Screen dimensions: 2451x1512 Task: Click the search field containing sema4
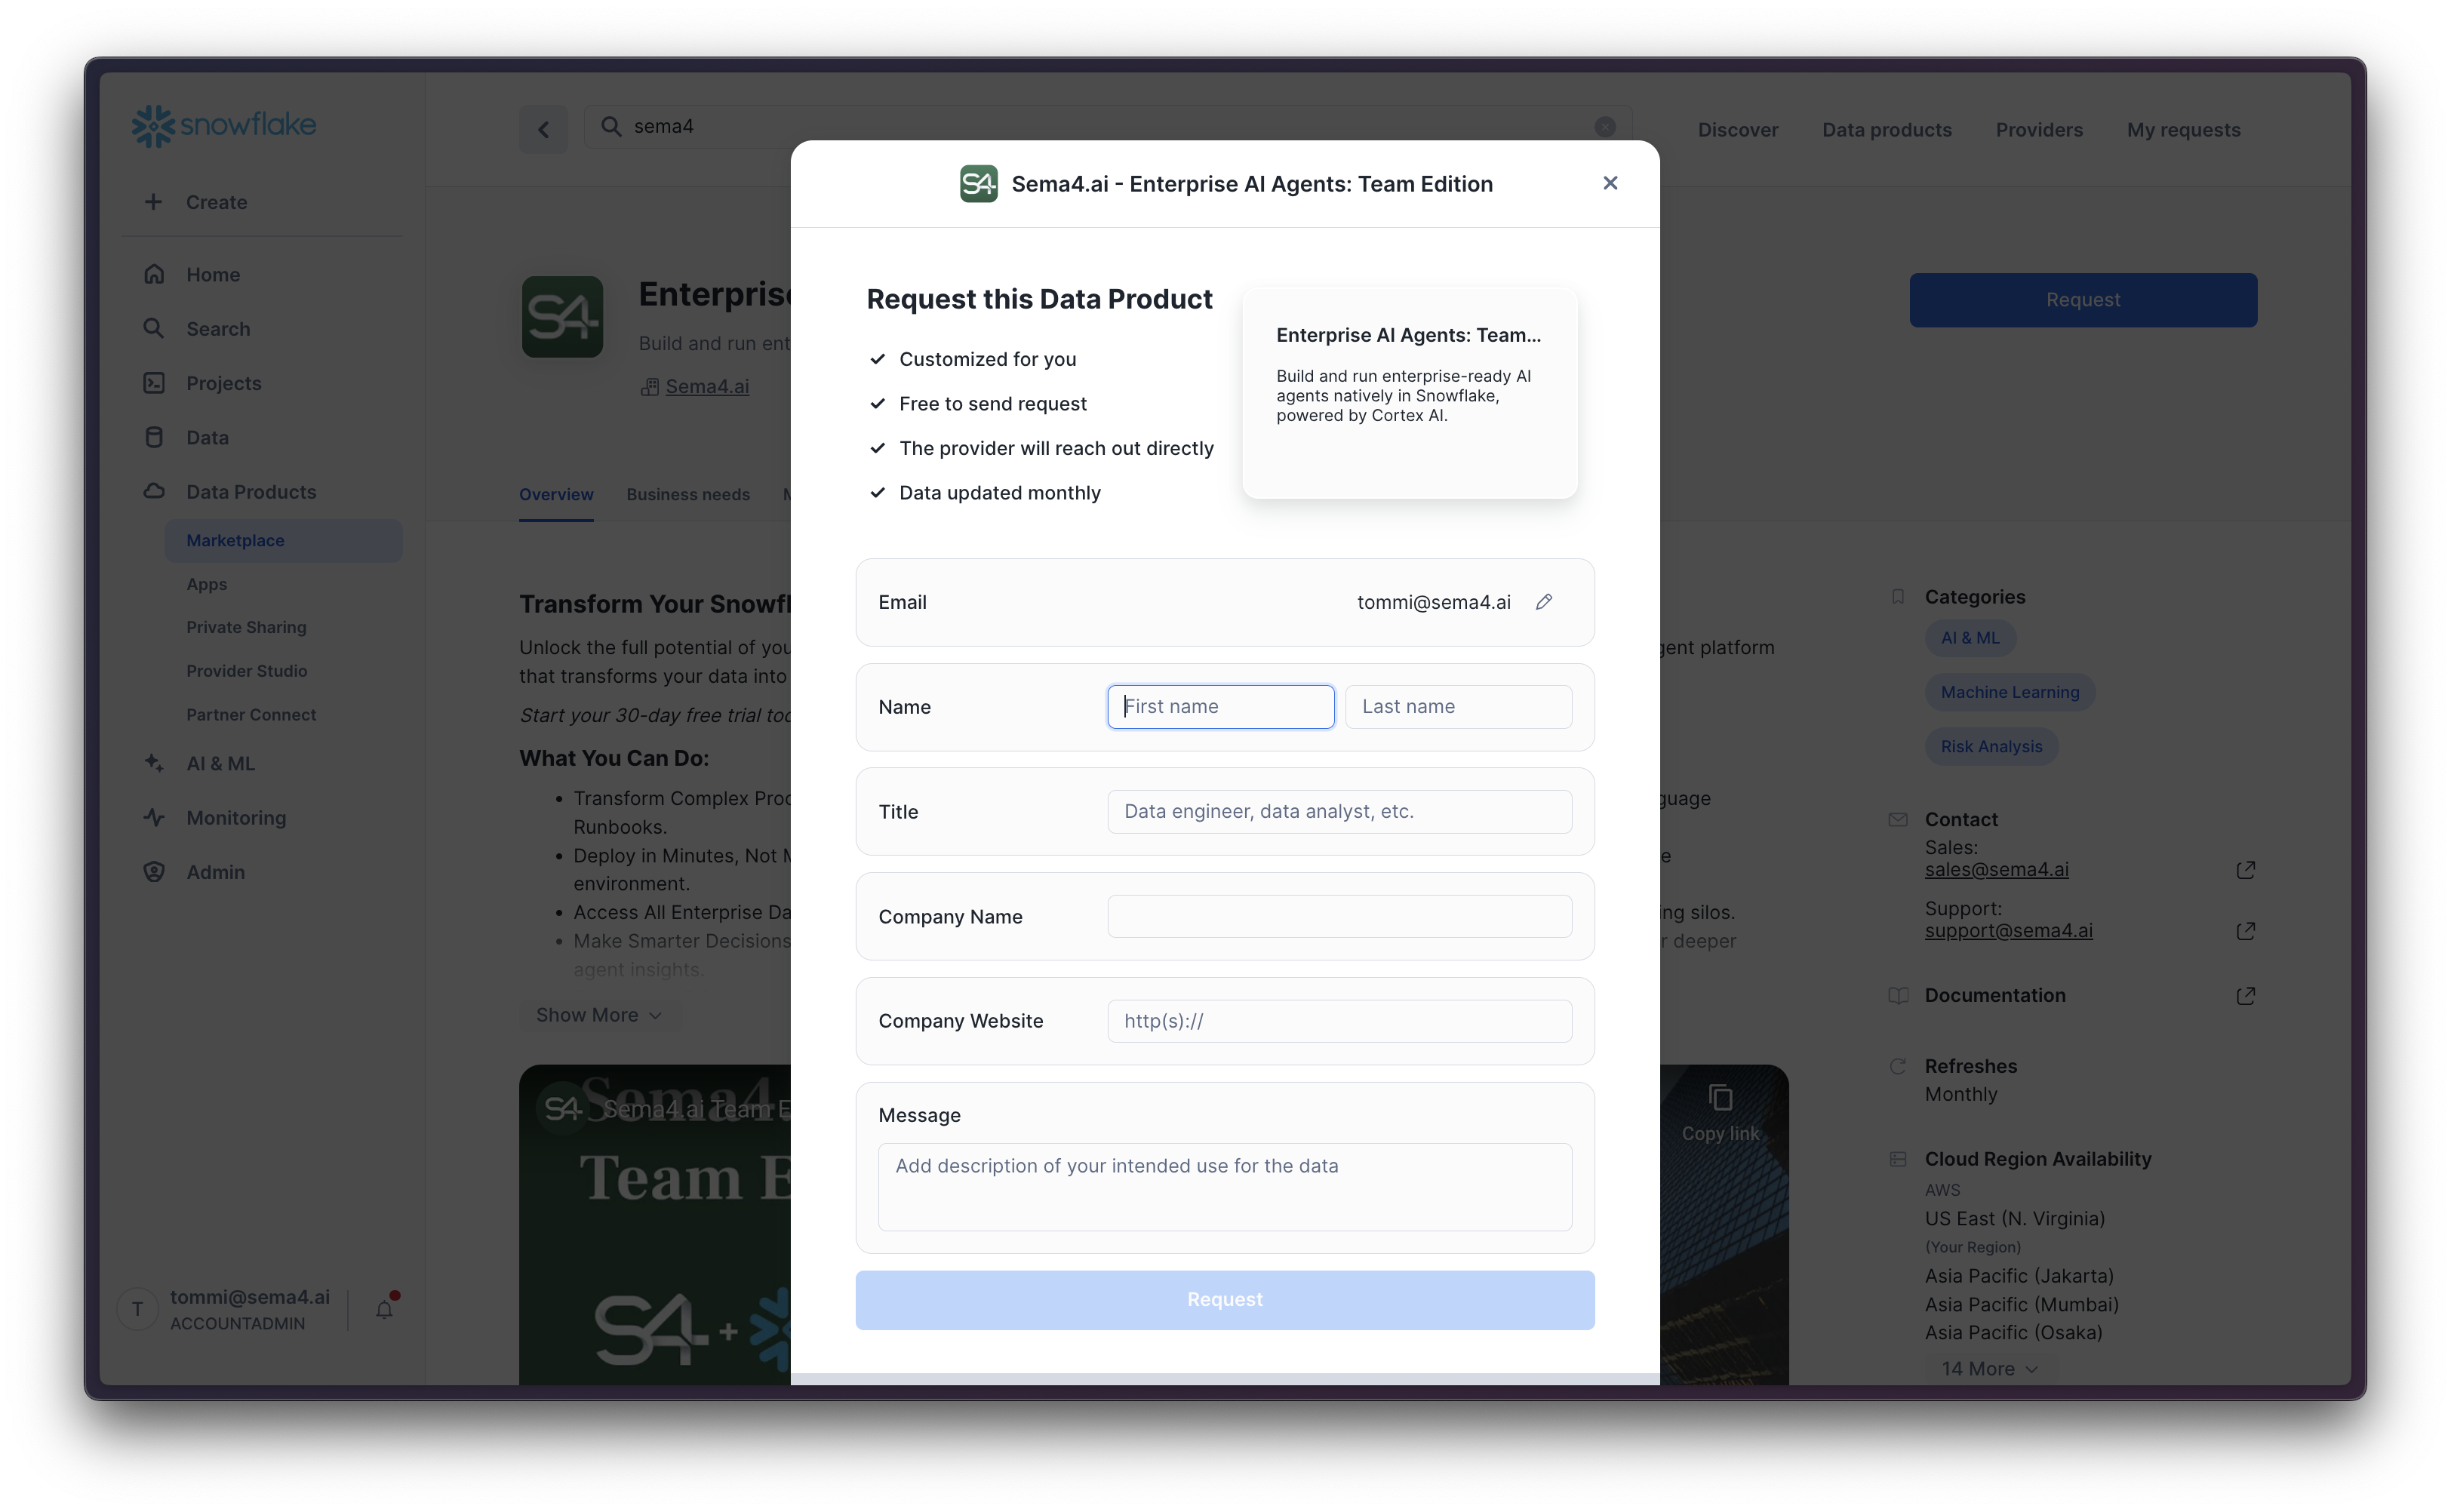tap(1108, 127)
